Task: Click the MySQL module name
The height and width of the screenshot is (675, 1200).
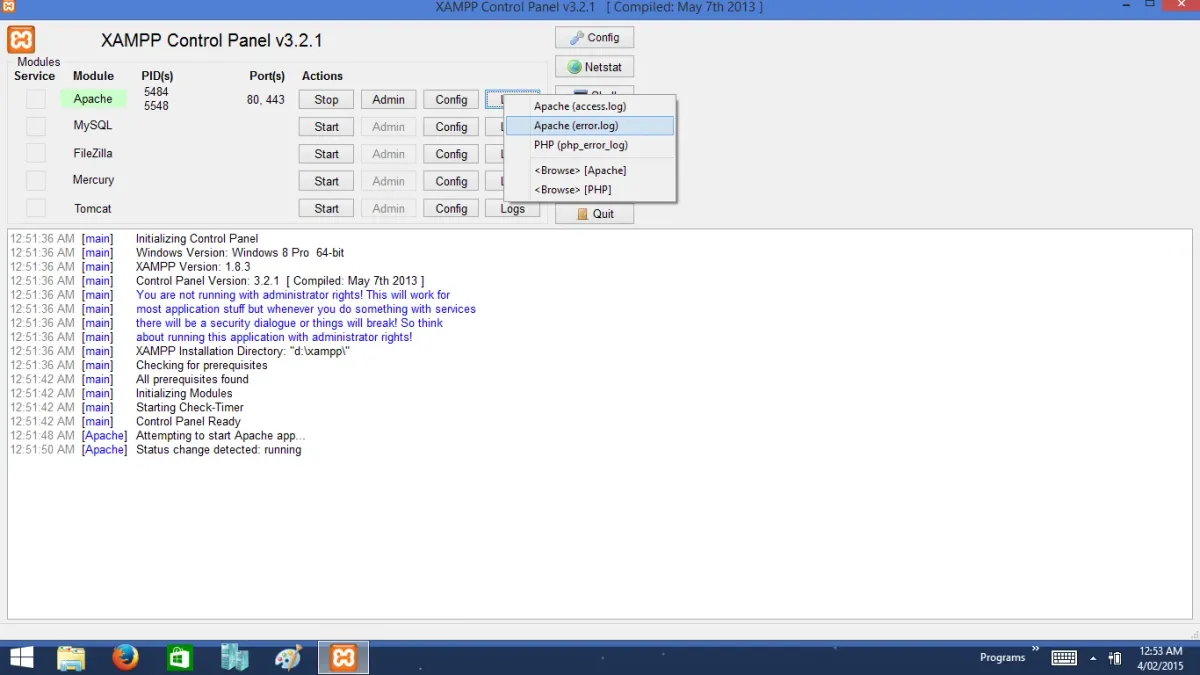Action: pyautogui.click(x=93, y=126)
